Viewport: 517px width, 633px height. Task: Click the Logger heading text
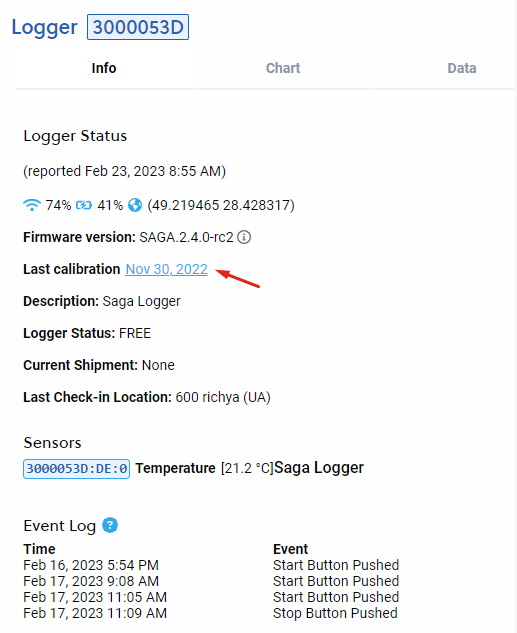pos(44,27)
